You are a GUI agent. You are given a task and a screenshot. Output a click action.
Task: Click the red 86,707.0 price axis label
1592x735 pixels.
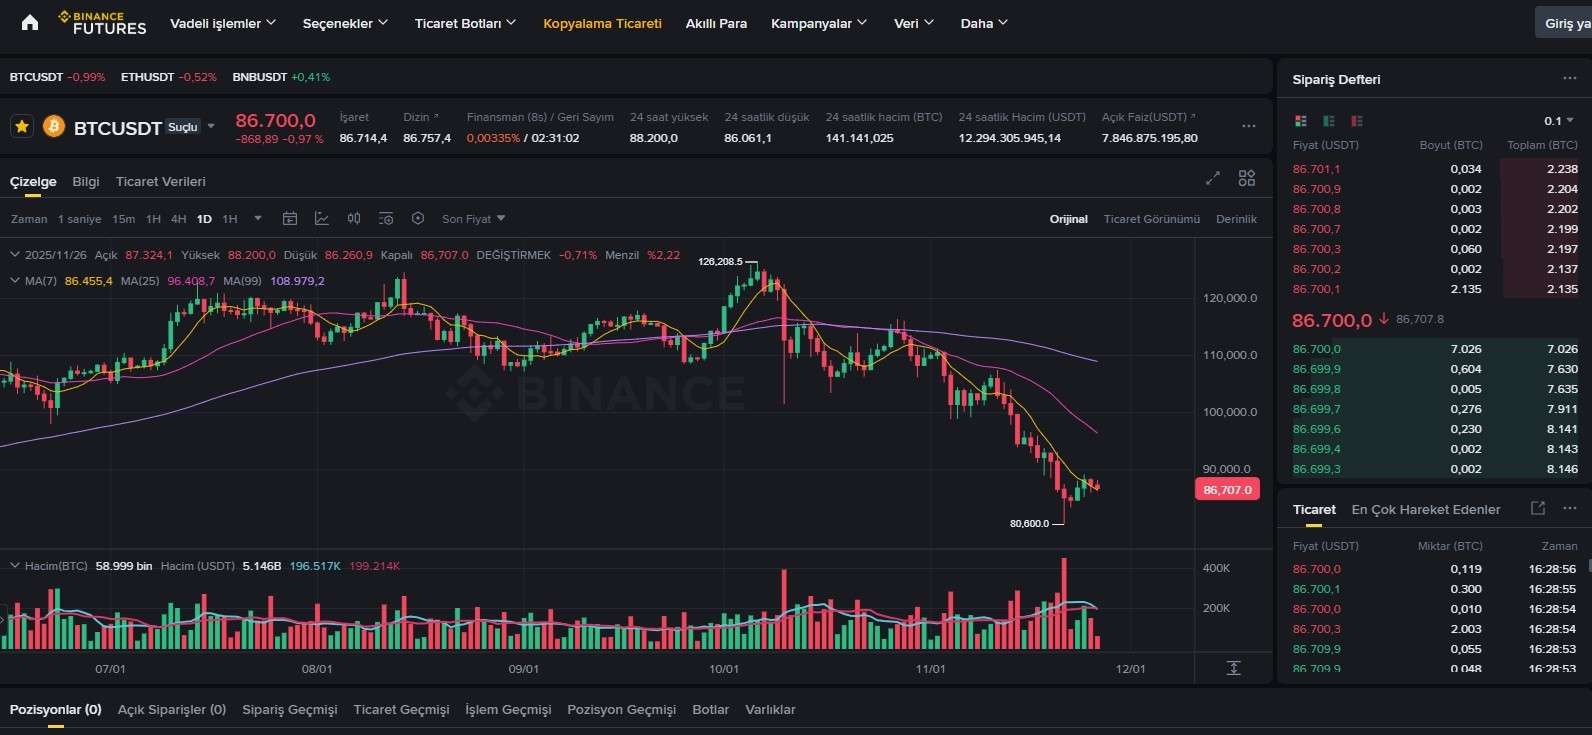click(x=1227, y=490)
